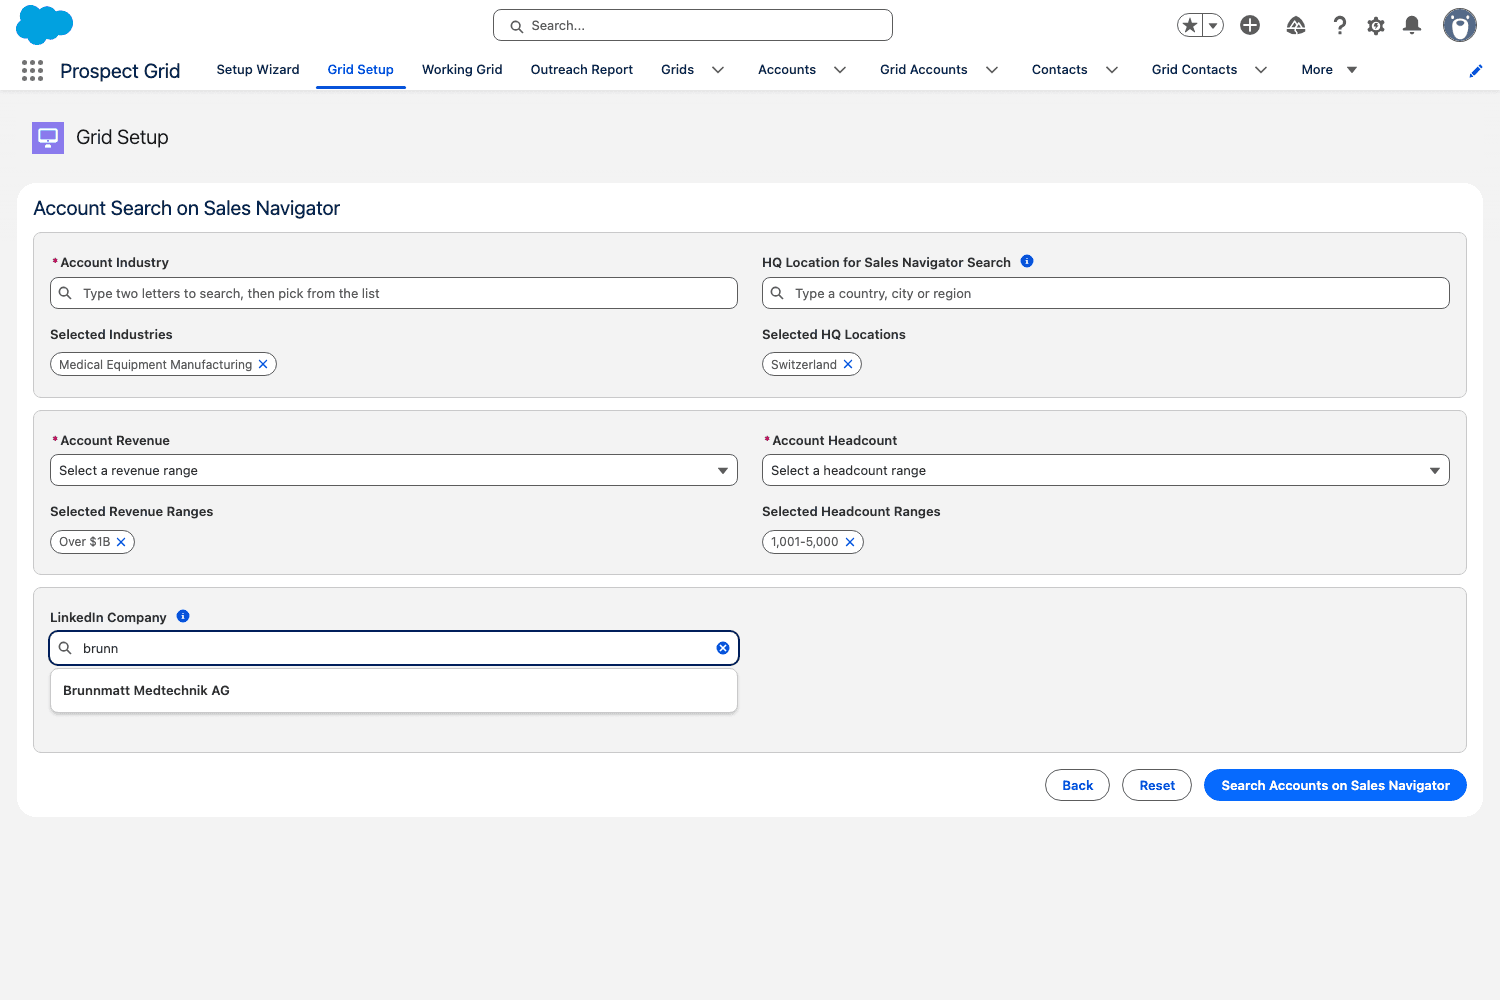The height and width of the screenshot is (1000, 1500).
Task: Remove the Switzerland HQ location pill
Action: click(848, 364)
